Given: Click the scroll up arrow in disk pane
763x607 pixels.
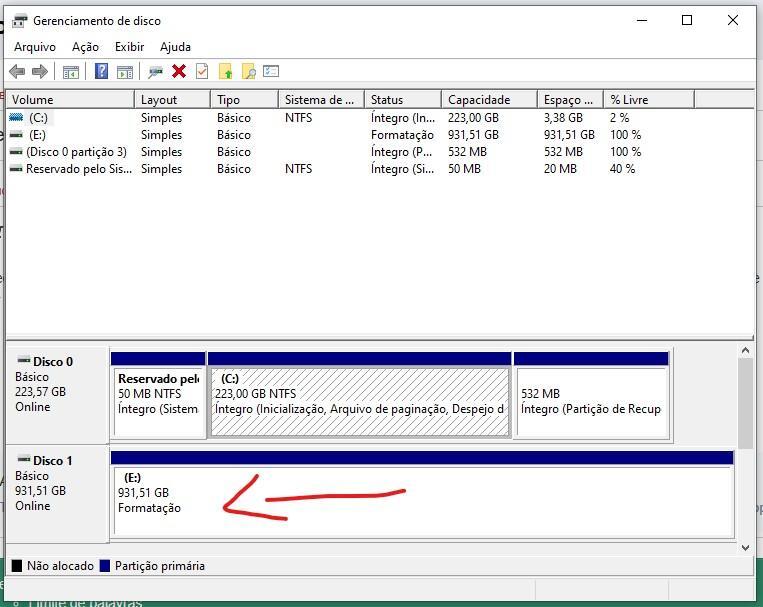Looking at the screenshot, I should 745,350.
